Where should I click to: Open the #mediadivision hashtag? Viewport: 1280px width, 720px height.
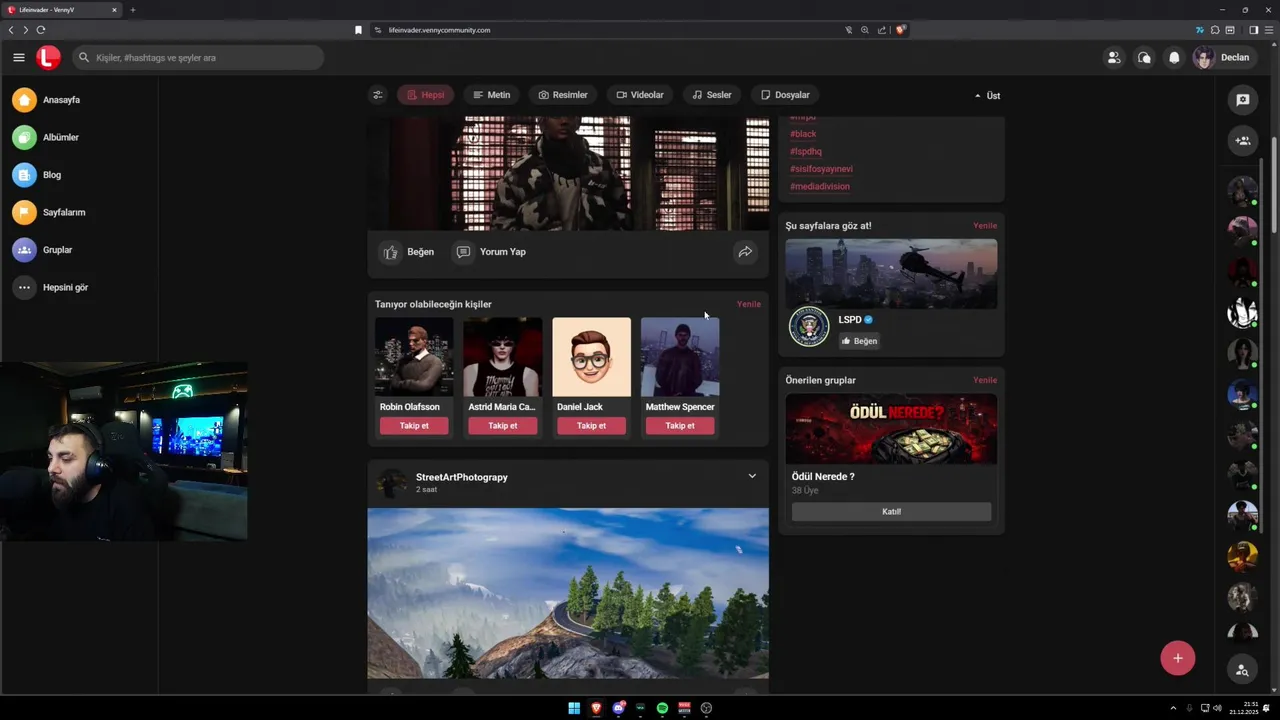pos(820,186)
